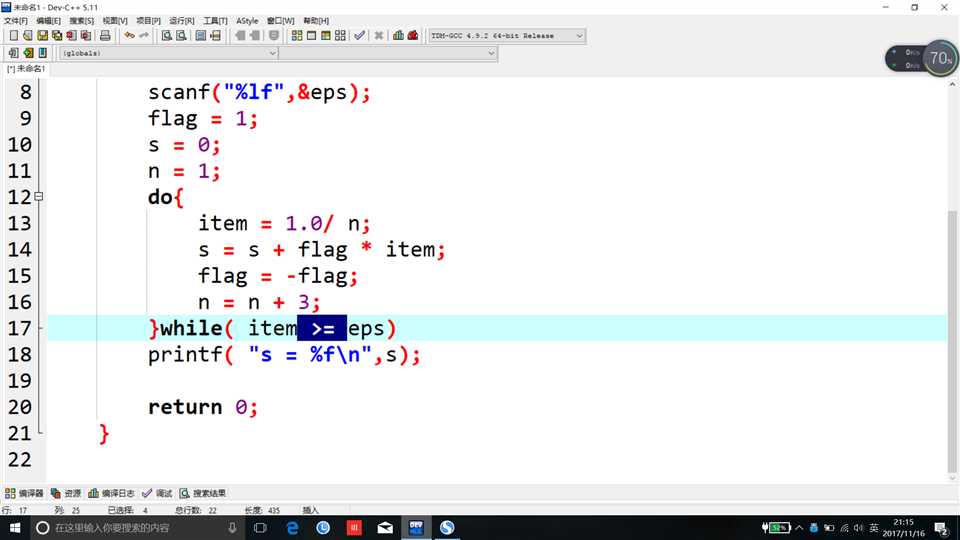Click the Rebuild All toolbar icon
The height and width of the screenshot is (540, 960).
pyautogui.click(x=340, y=36)
